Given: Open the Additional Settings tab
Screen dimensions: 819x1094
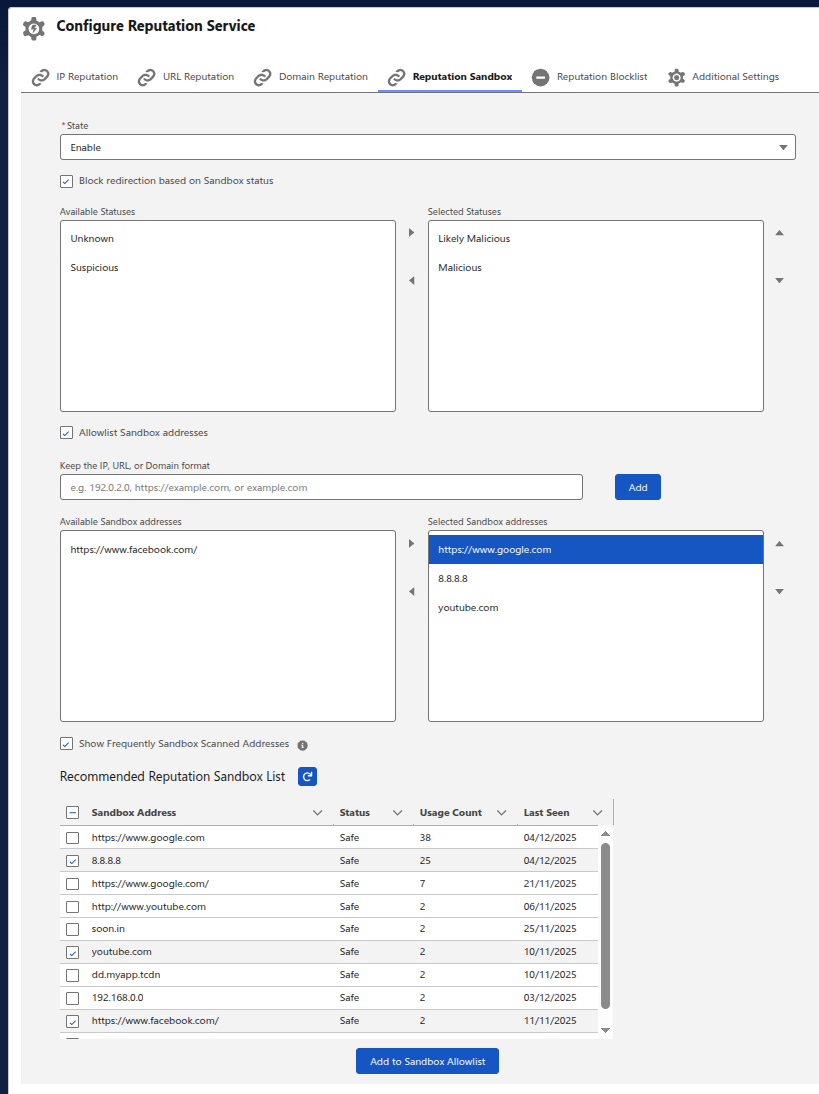Looking at the screenshot, I should [x=723, y=77].
